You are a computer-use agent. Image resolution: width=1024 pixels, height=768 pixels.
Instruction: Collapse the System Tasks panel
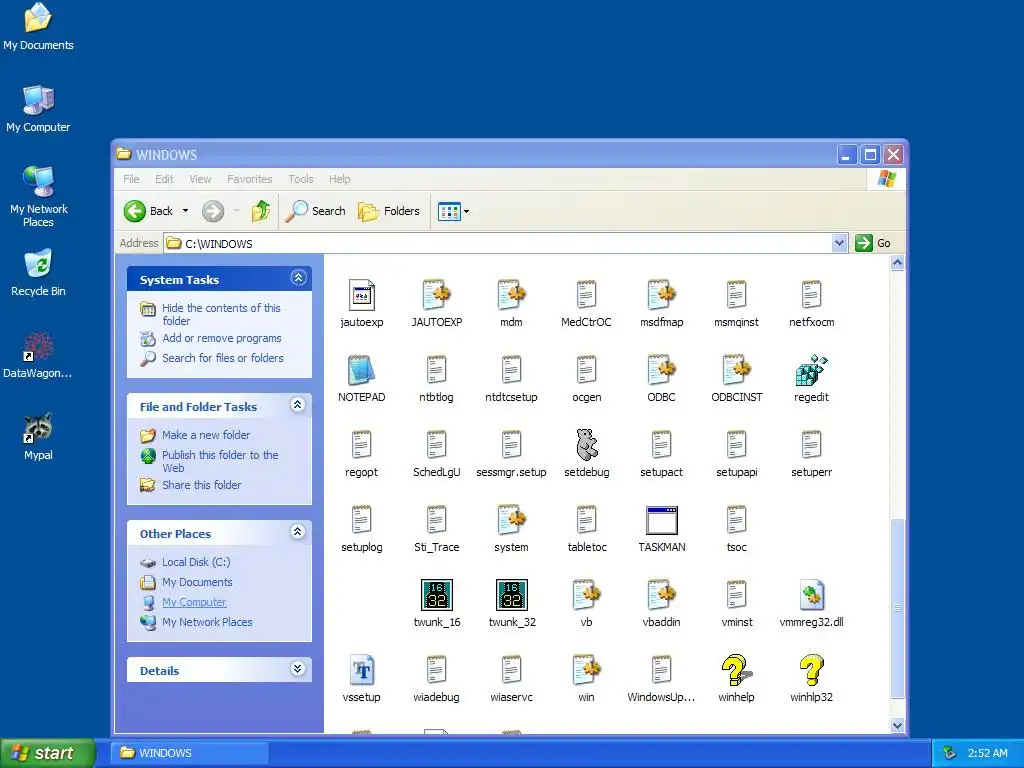pos(298,278)
